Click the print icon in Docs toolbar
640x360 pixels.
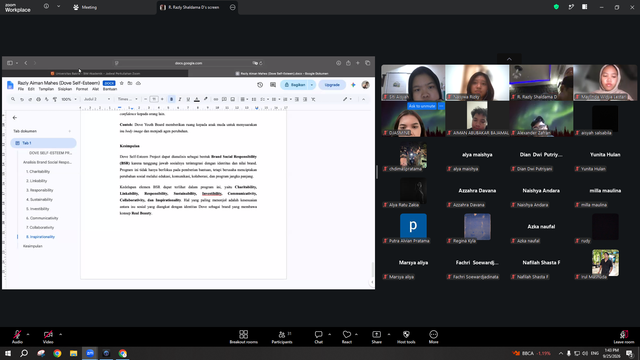(x=38, y=99)
